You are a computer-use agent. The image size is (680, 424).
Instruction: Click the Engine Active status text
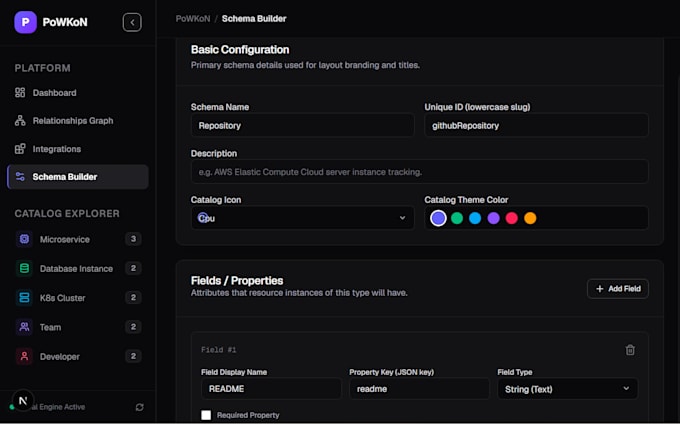coord(60,407)
